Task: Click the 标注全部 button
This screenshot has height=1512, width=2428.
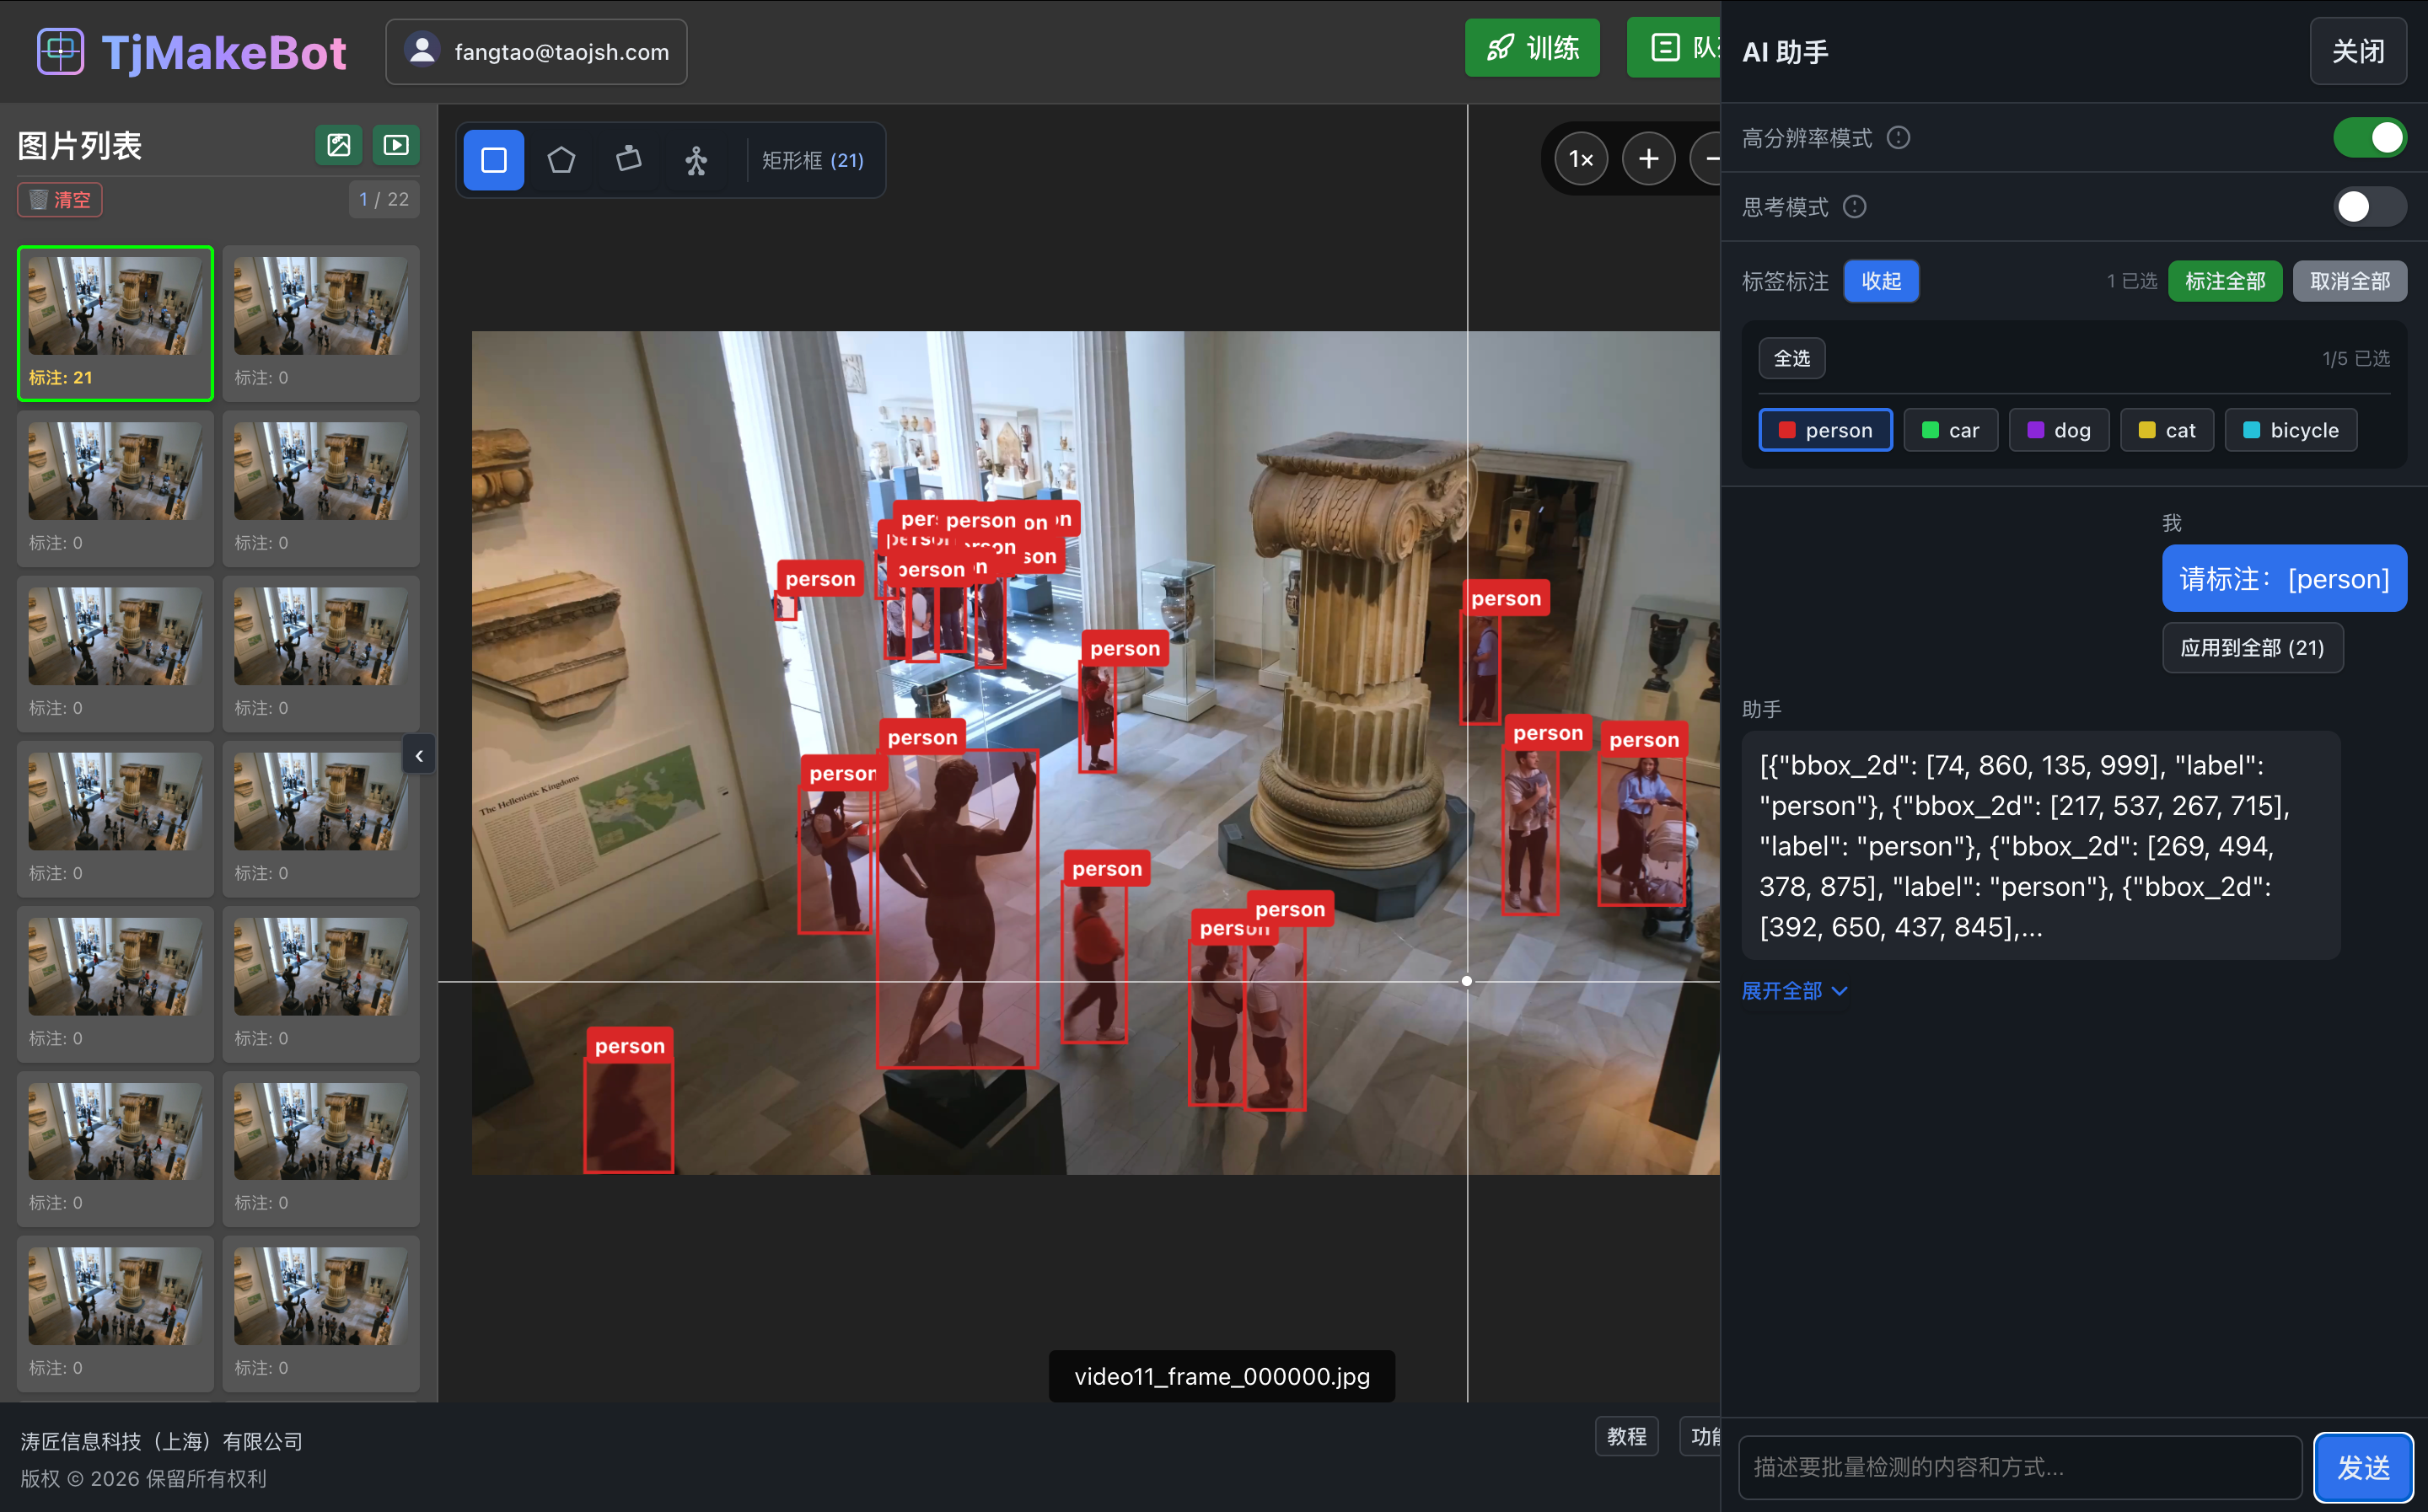Action: (2224, 281)
